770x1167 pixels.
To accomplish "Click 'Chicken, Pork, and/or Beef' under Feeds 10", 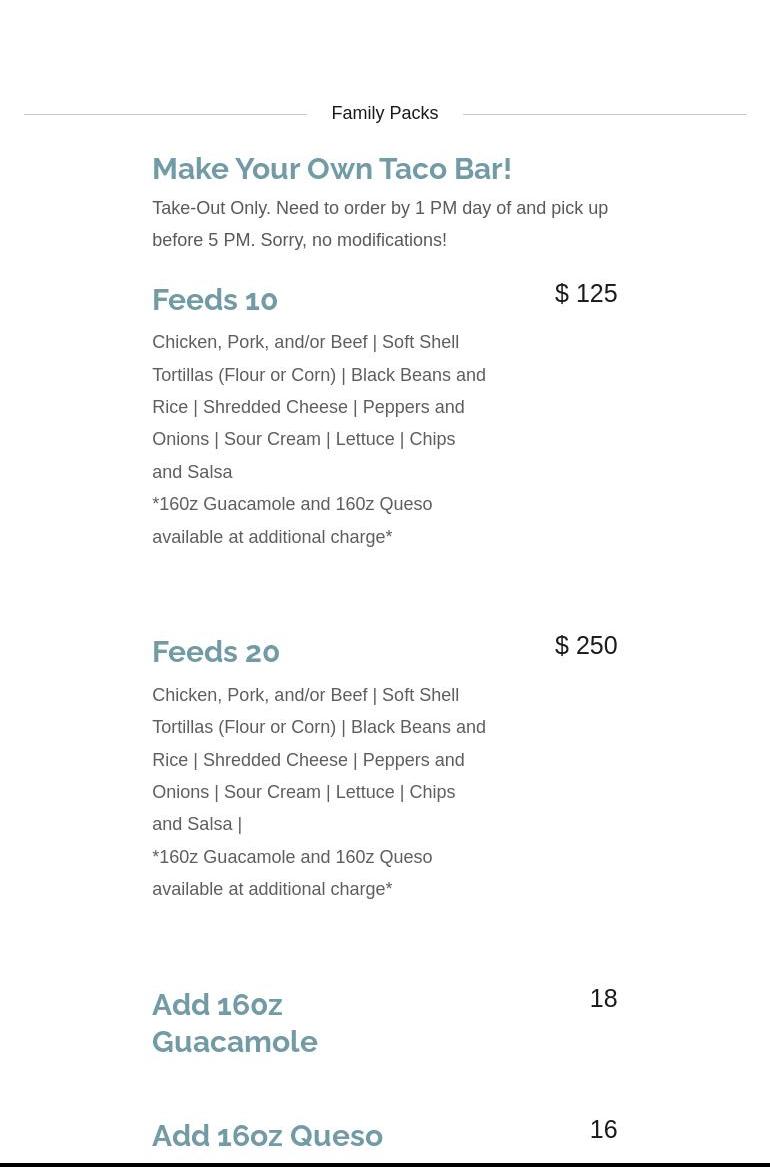I will [x=260, y=342].
